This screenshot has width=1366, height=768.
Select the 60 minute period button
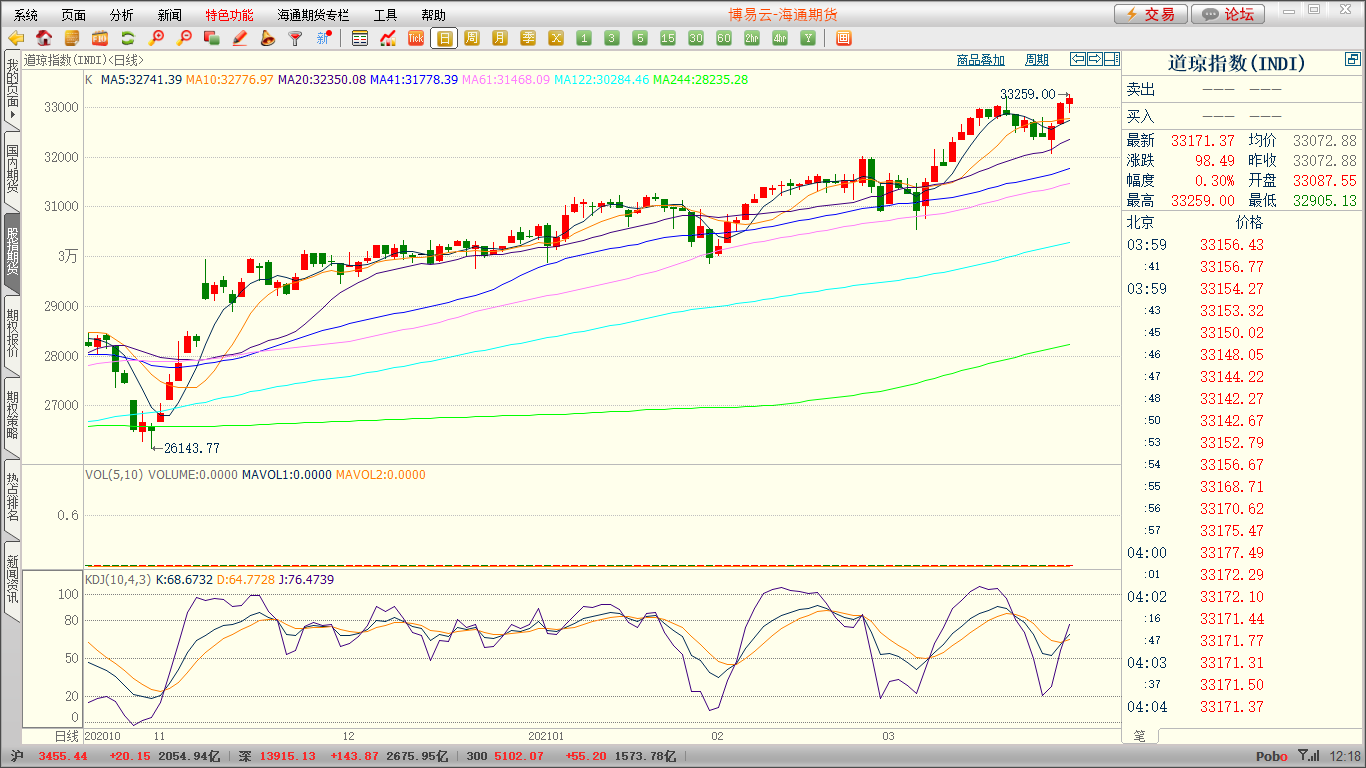click(724, 39)
